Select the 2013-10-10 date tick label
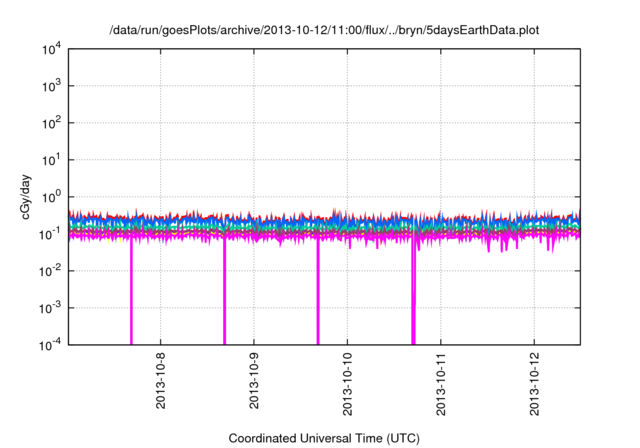This screenshot has height=448, width=640. coord(347,384)
